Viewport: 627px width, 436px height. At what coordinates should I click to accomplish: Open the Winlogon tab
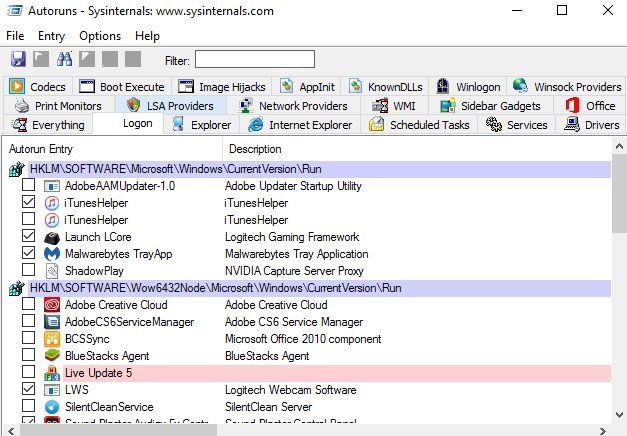coord(468,87)
